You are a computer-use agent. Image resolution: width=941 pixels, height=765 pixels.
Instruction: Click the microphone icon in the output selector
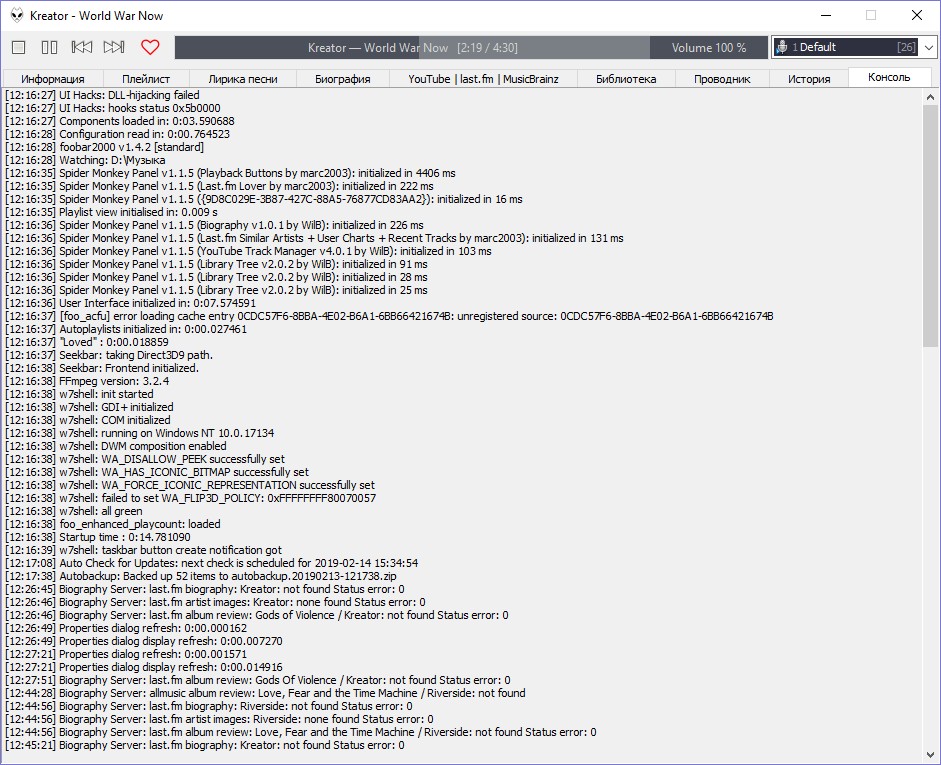(x=781, y=47)
